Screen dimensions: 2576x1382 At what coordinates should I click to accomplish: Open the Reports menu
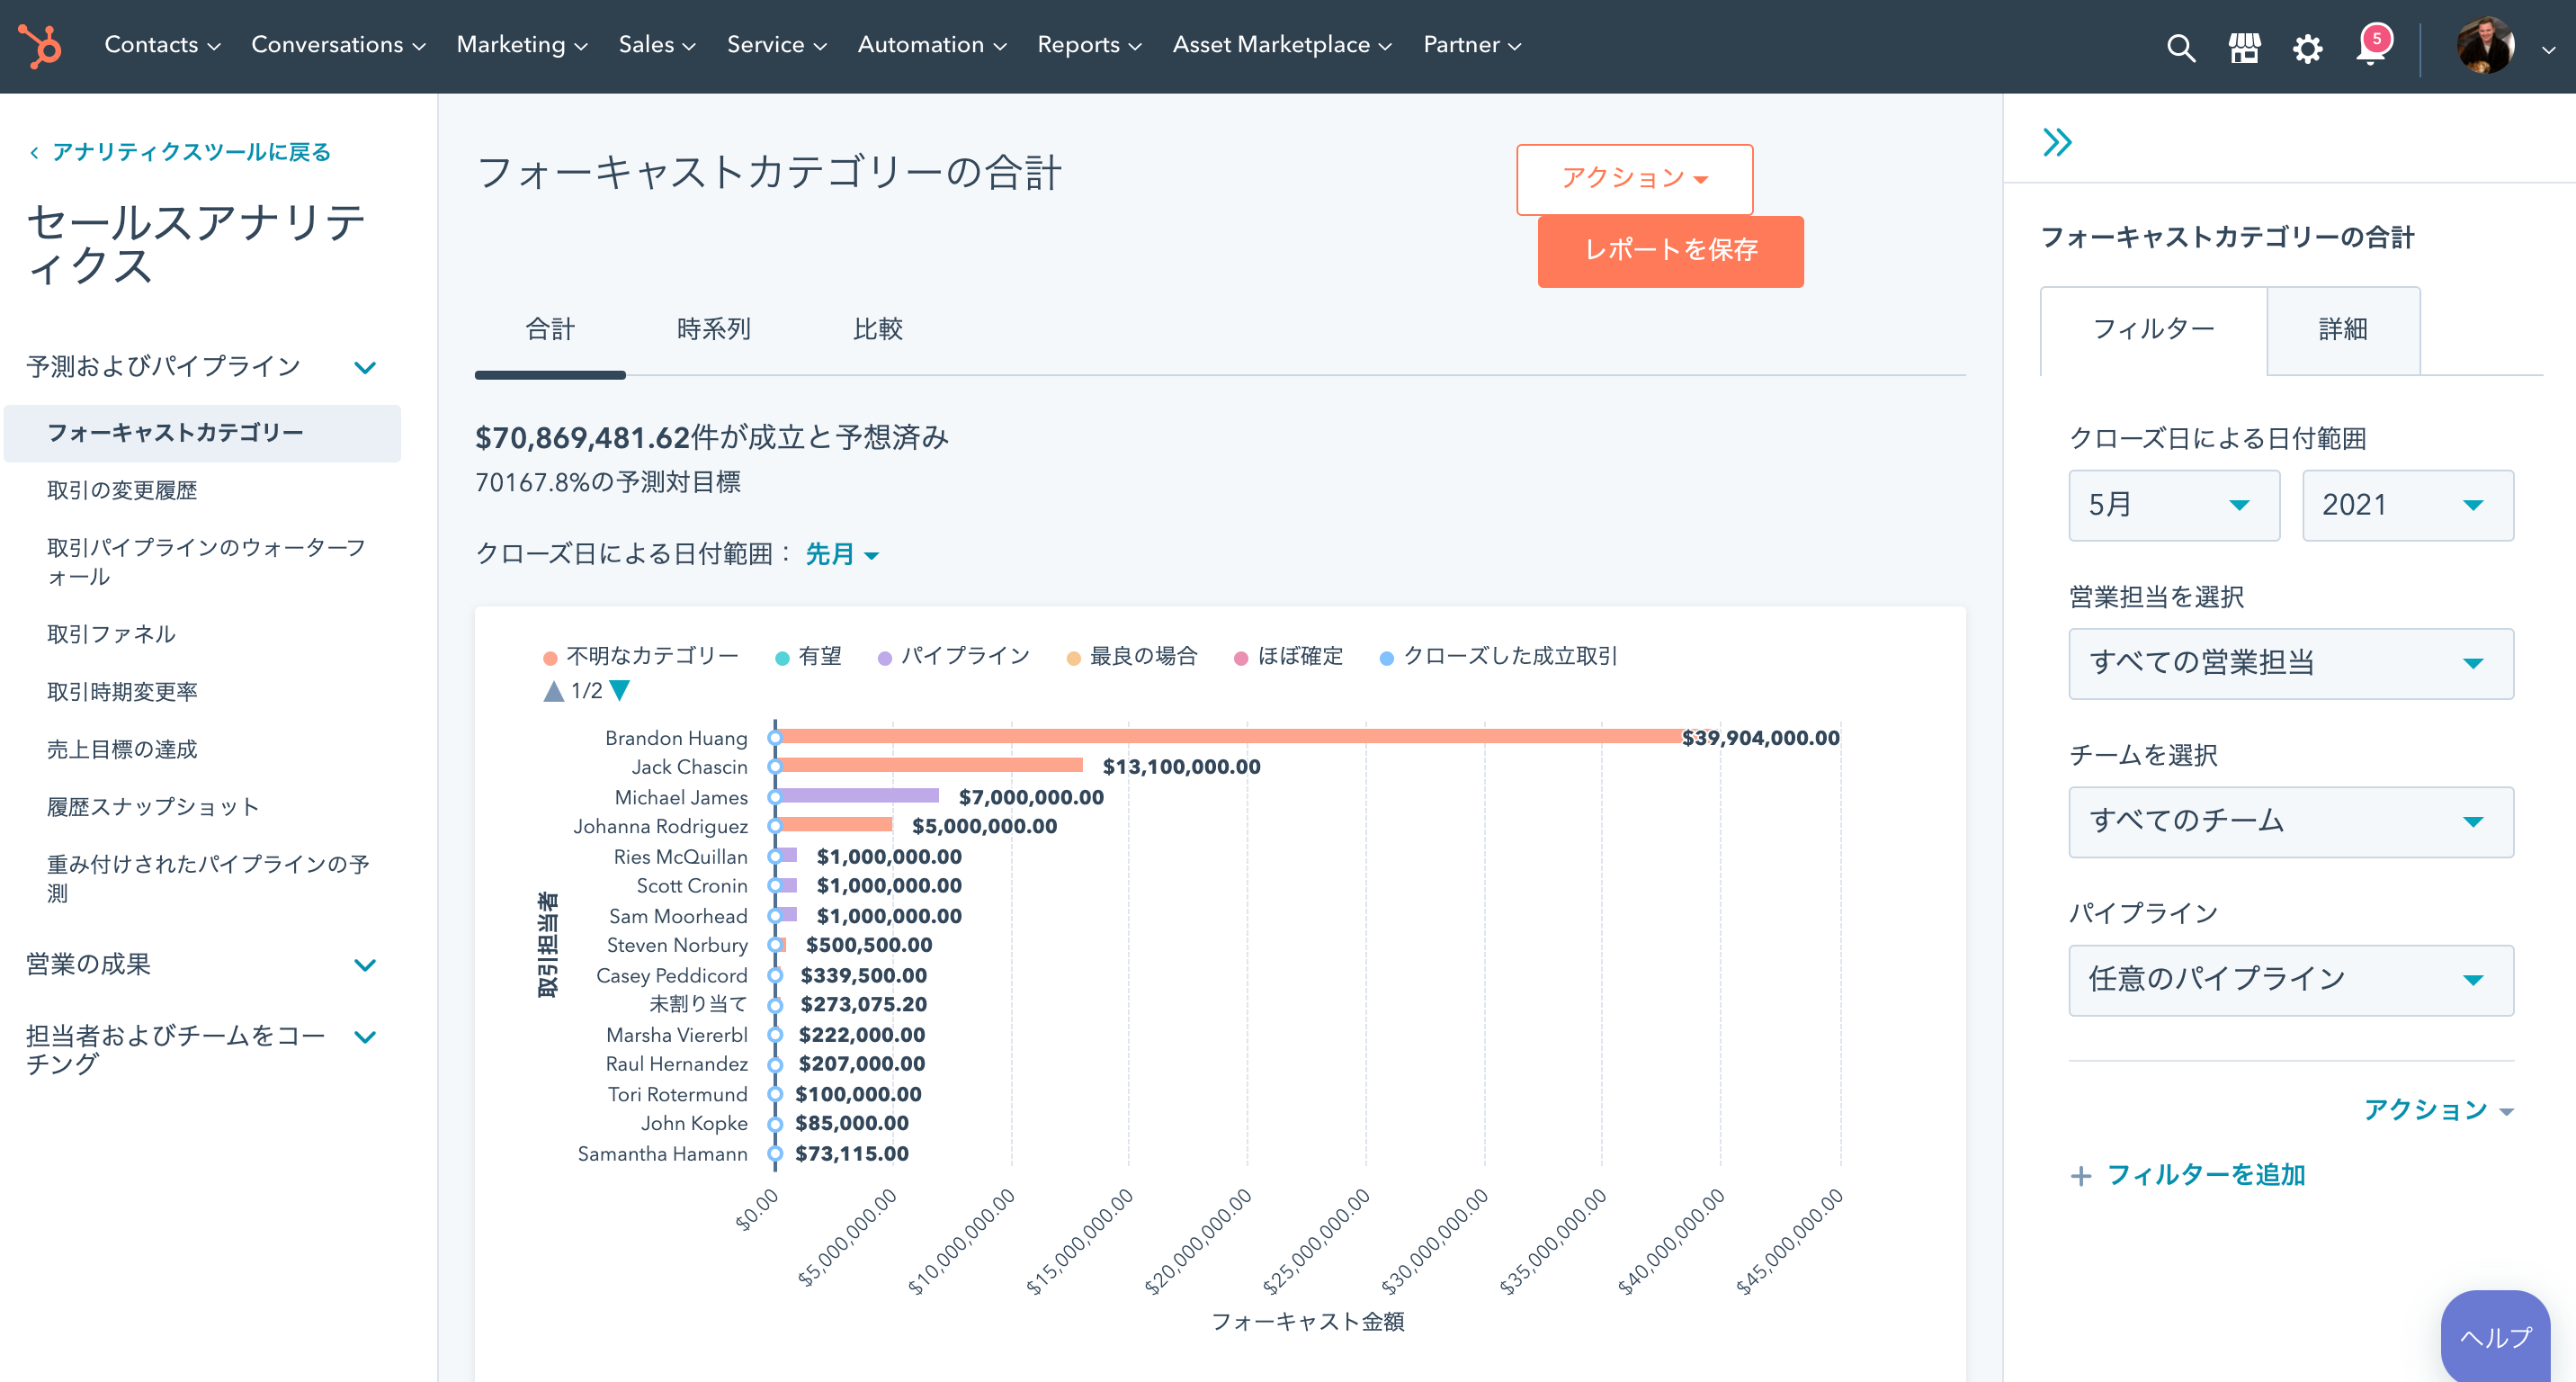tap(1089, 45)
